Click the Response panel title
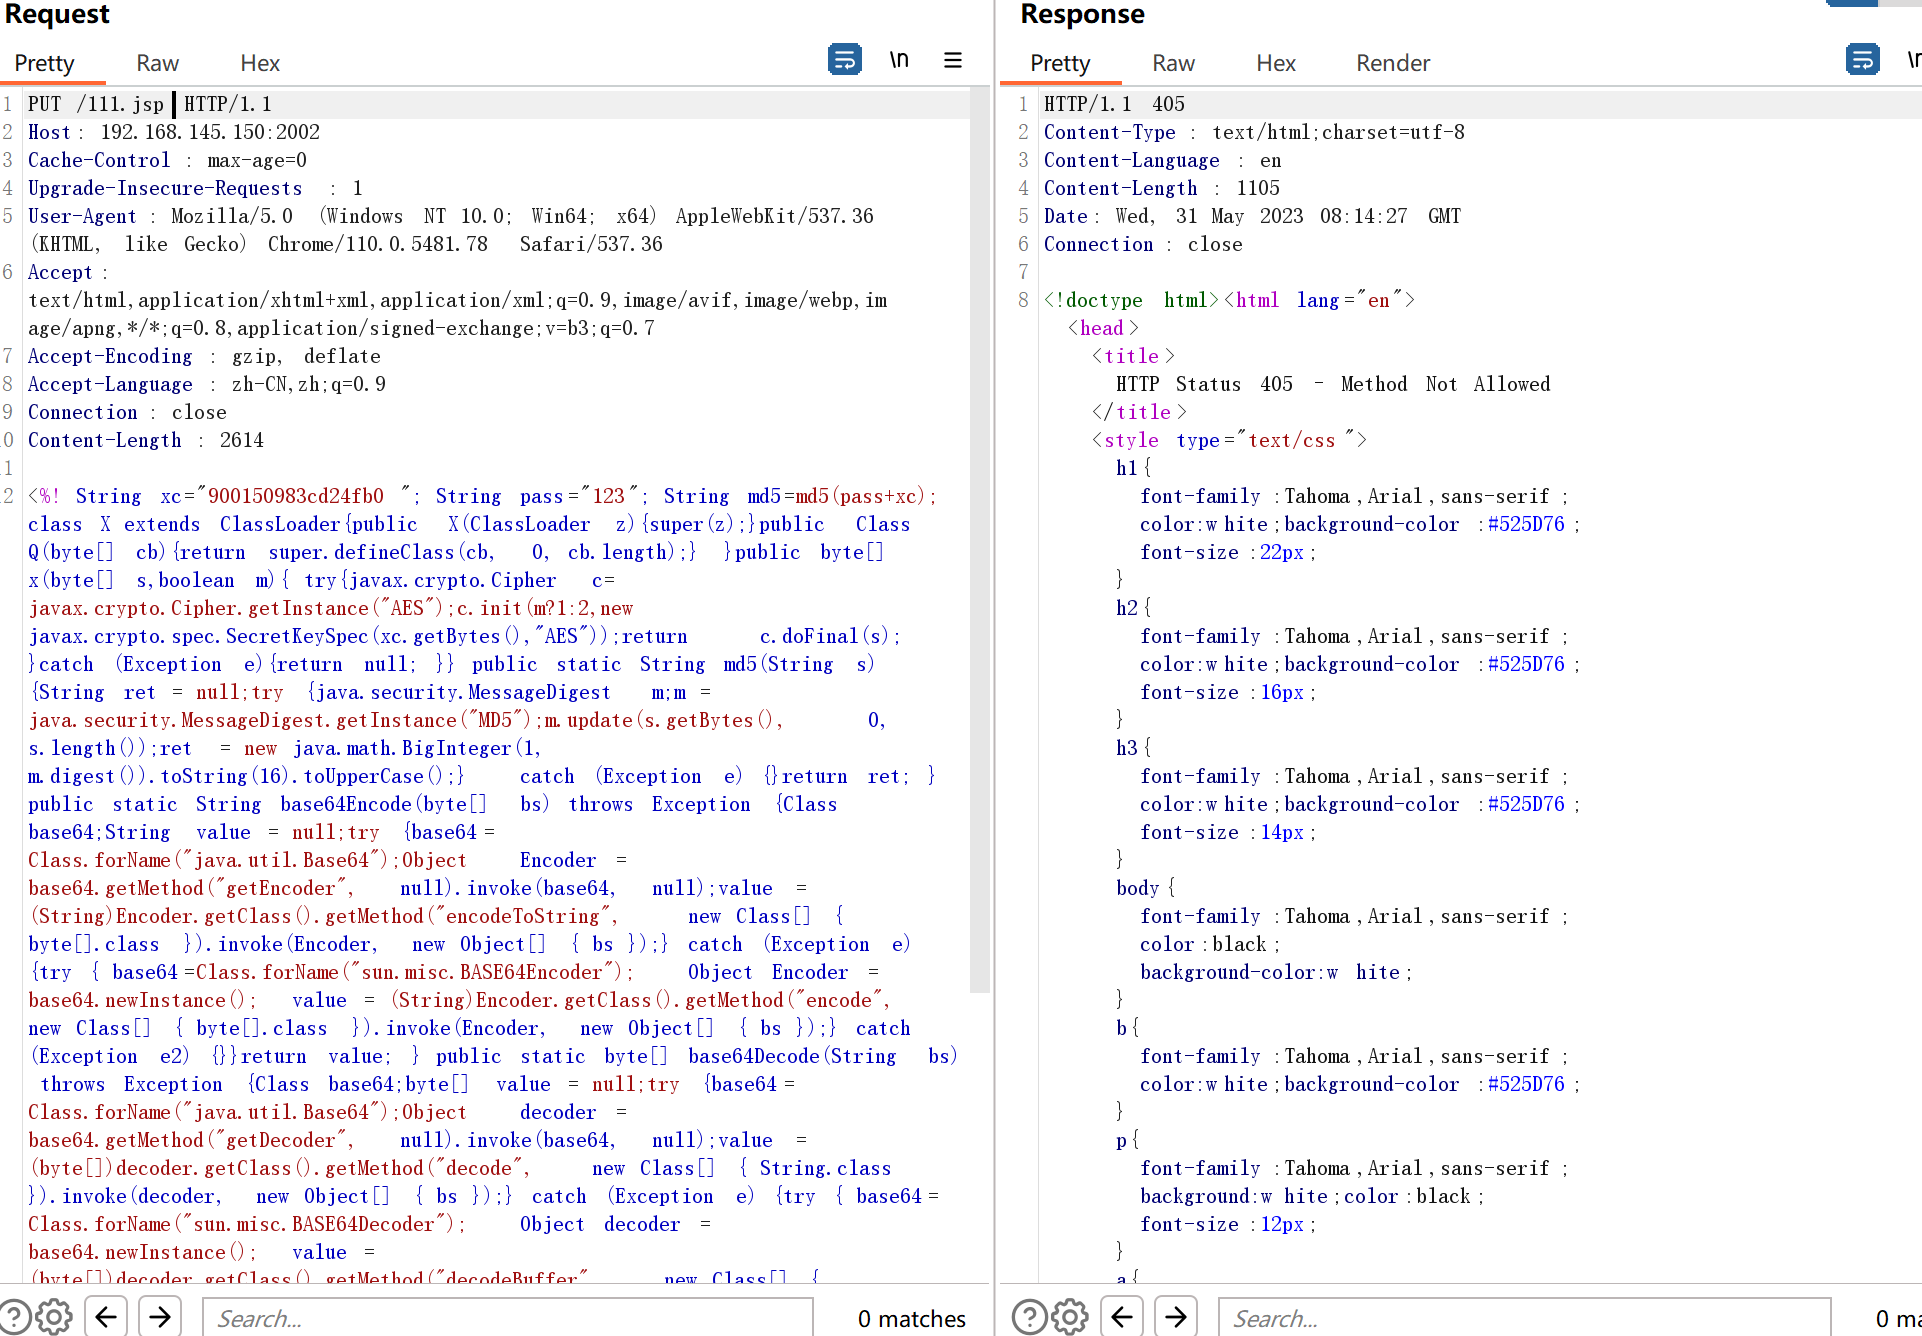Screen dimensions: 1922x1336 pos(1082,14)
